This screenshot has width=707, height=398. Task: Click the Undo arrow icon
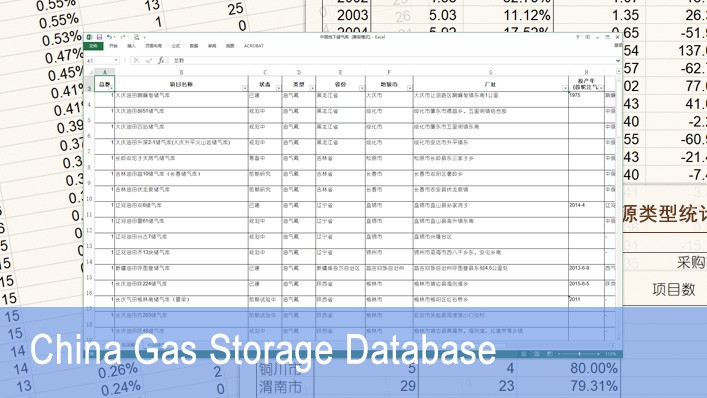(x=110, y=37)
